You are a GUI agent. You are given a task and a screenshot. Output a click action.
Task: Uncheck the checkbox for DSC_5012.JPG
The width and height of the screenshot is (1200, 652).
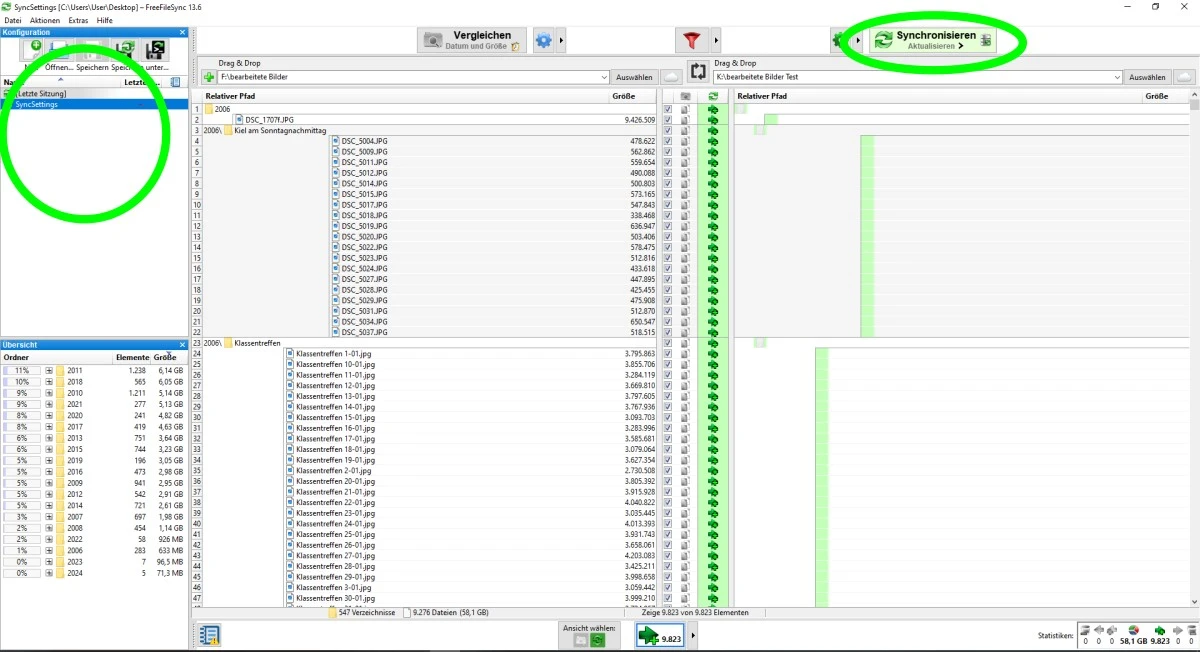668,173
